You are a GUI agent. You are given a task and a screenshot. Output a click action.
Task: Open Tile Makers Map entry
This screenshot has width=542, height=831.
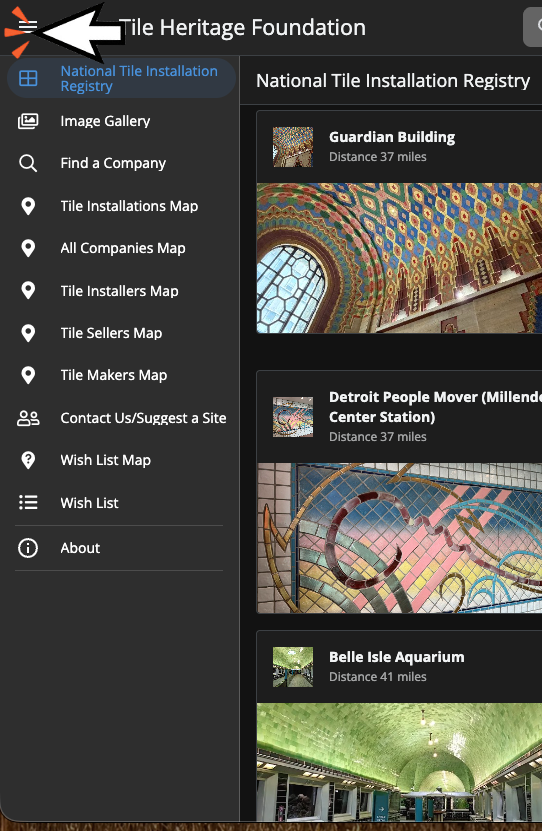[121, 375]
